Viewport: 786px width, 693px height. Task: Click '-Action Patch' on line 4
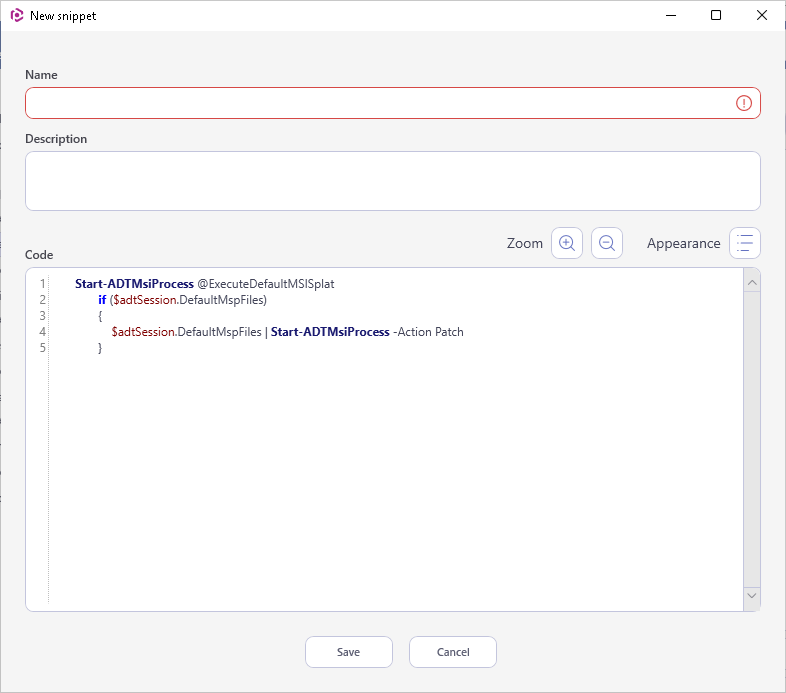[429, 332]
